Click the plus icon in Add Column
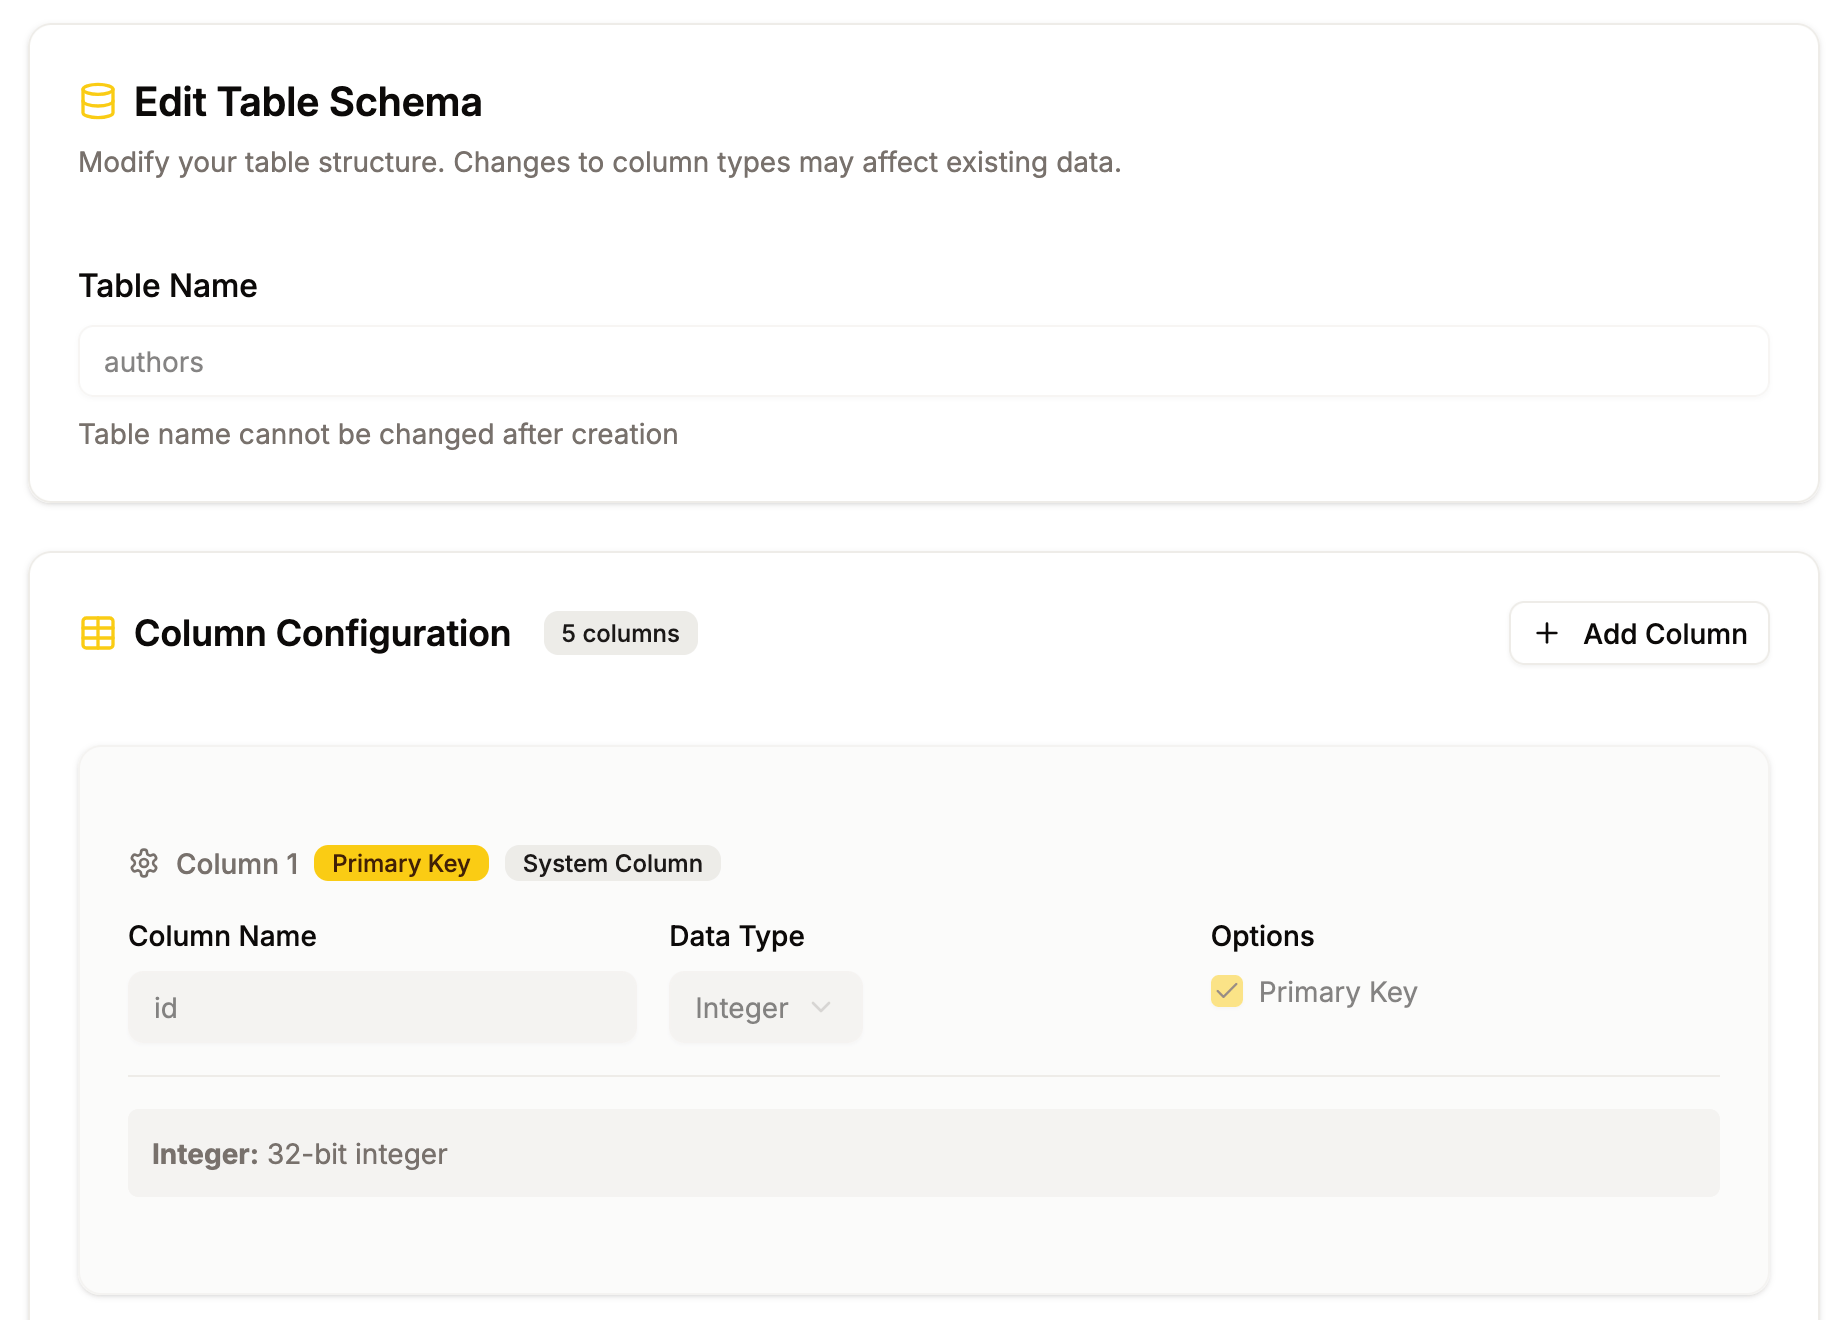The height and width of the screenshot is (1320, 1848). click(1546, 633)
